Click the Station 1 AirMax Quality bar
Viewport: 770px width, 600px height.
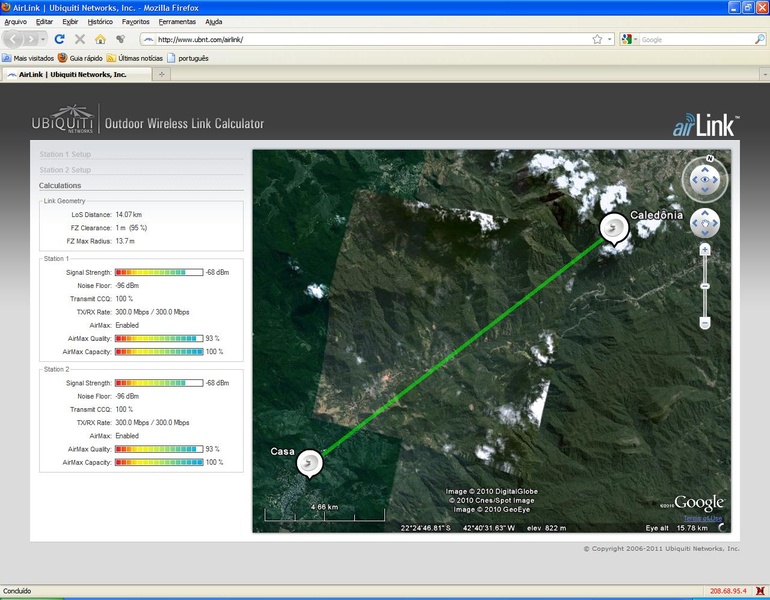point(159,338)
